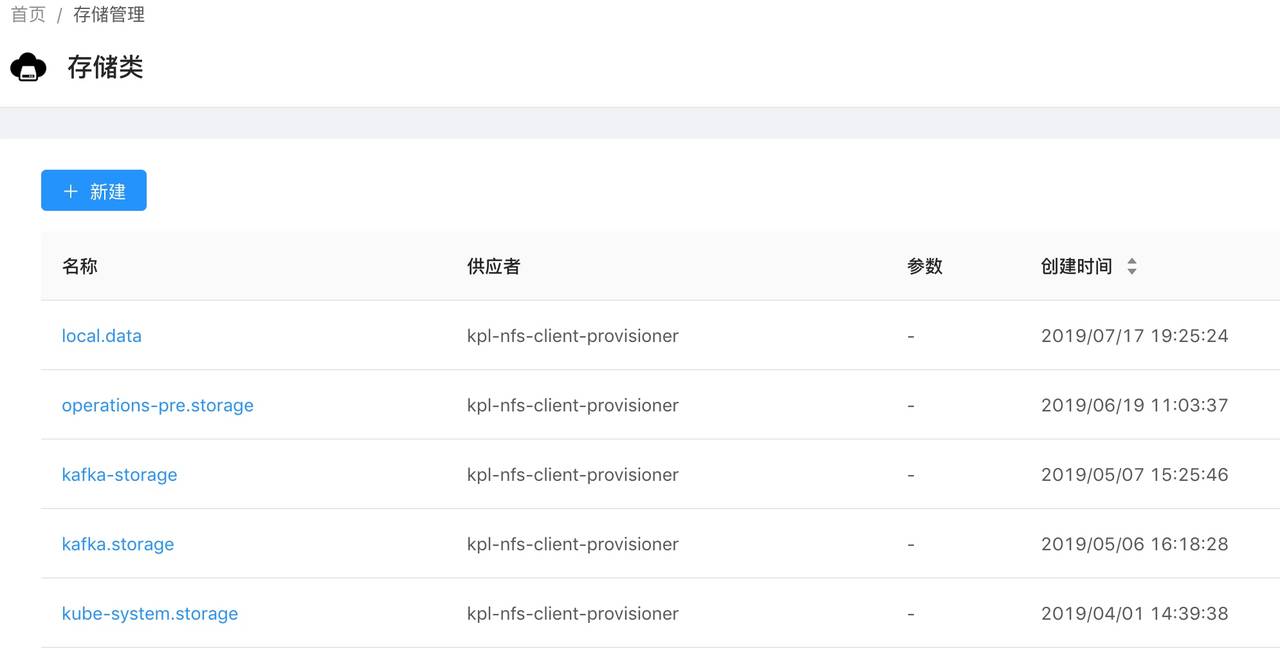Image resolution: width=1280 pixels, height=657 pixels.
Task: Open the local.data storage class
Action: [102, 336]
